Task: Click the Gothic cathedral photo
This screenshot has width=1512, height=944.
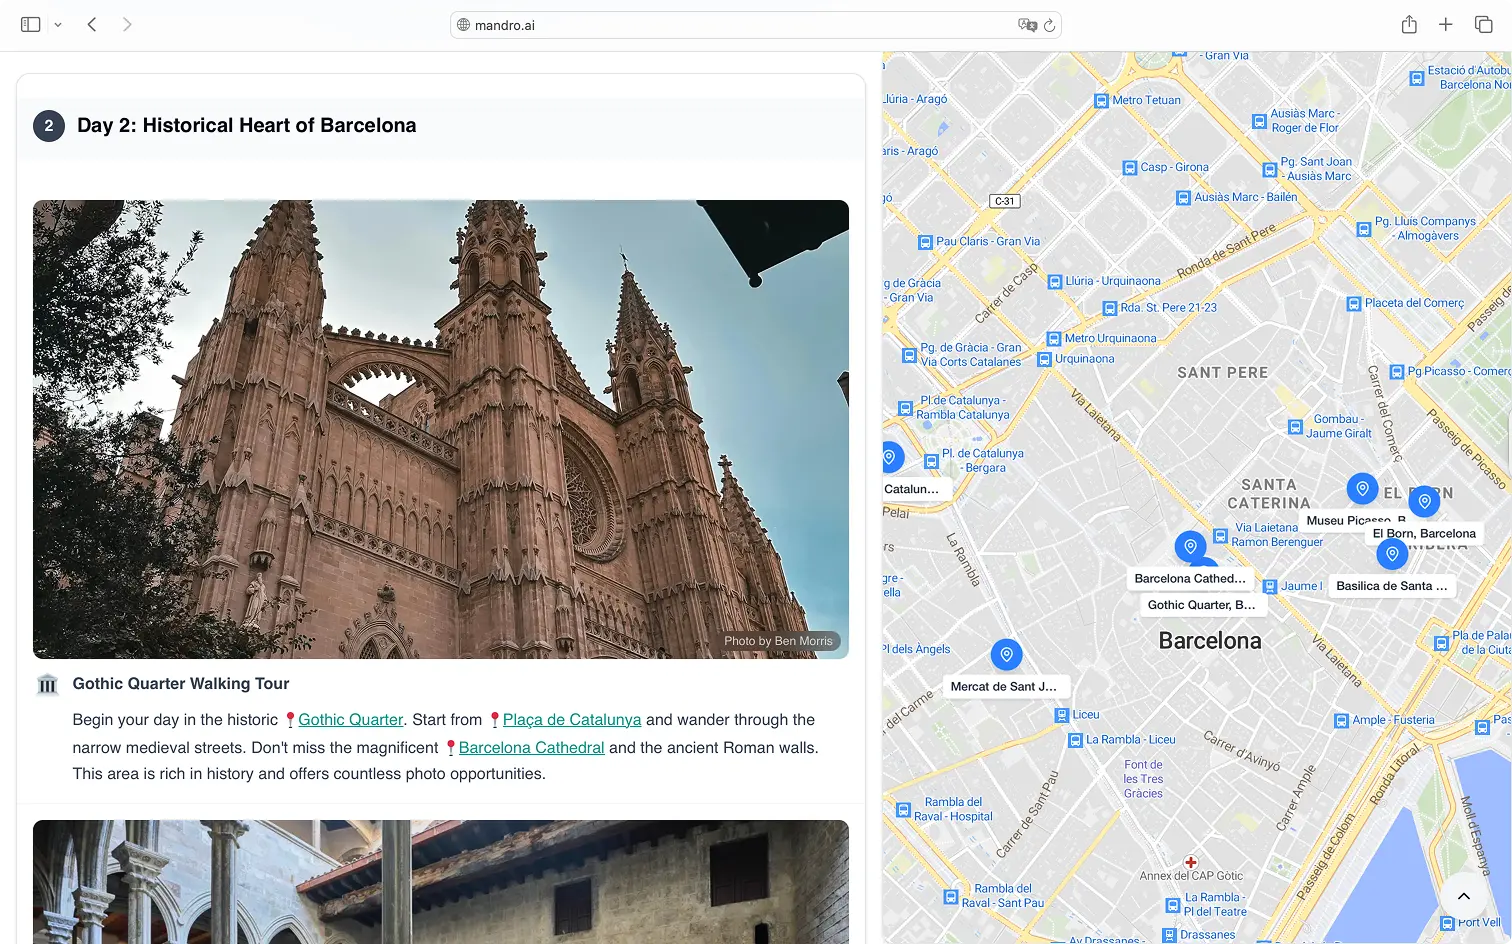Action: pyautogui.click(x=441, y=429)
